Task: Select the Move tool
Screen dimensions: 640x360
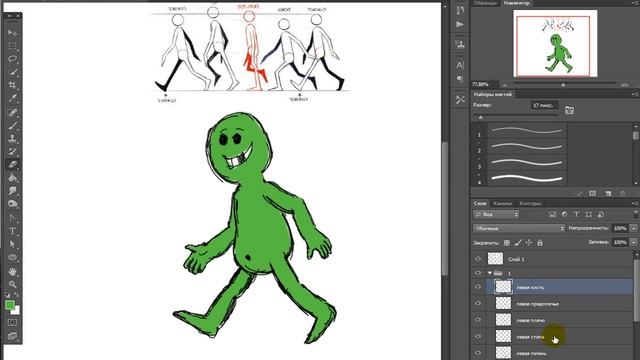Action: [x=12, y=32]
